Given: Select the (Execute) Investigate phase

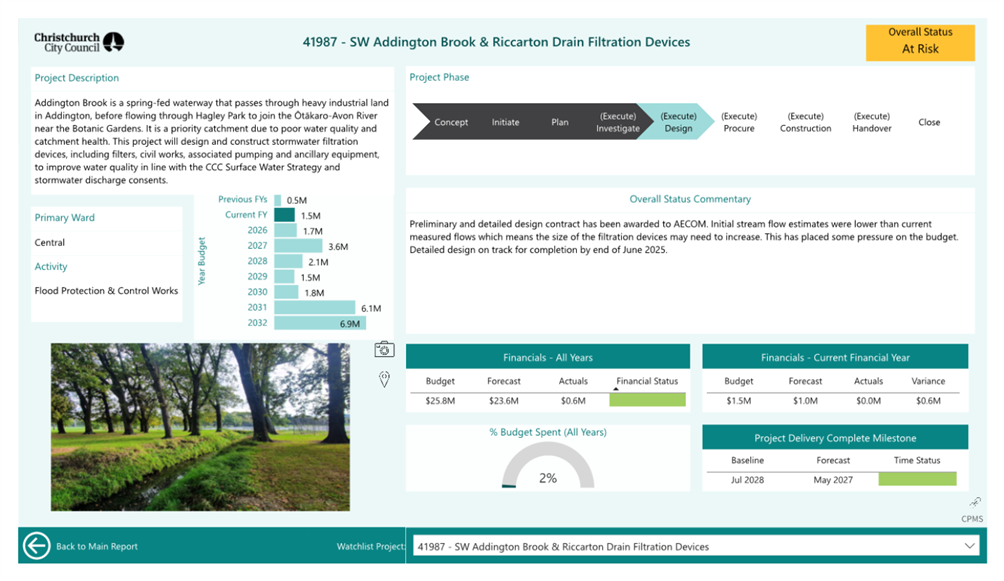Looking at the screenshot, I should point(617,122).
